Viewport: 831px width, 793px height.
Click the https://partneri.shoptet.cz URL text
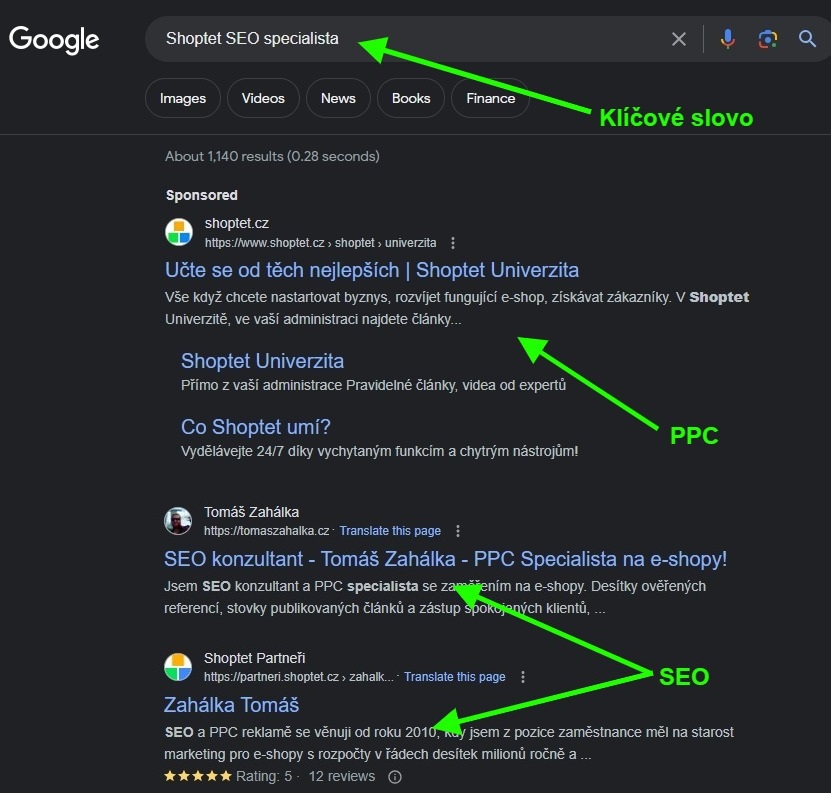(x=298, y=677)
